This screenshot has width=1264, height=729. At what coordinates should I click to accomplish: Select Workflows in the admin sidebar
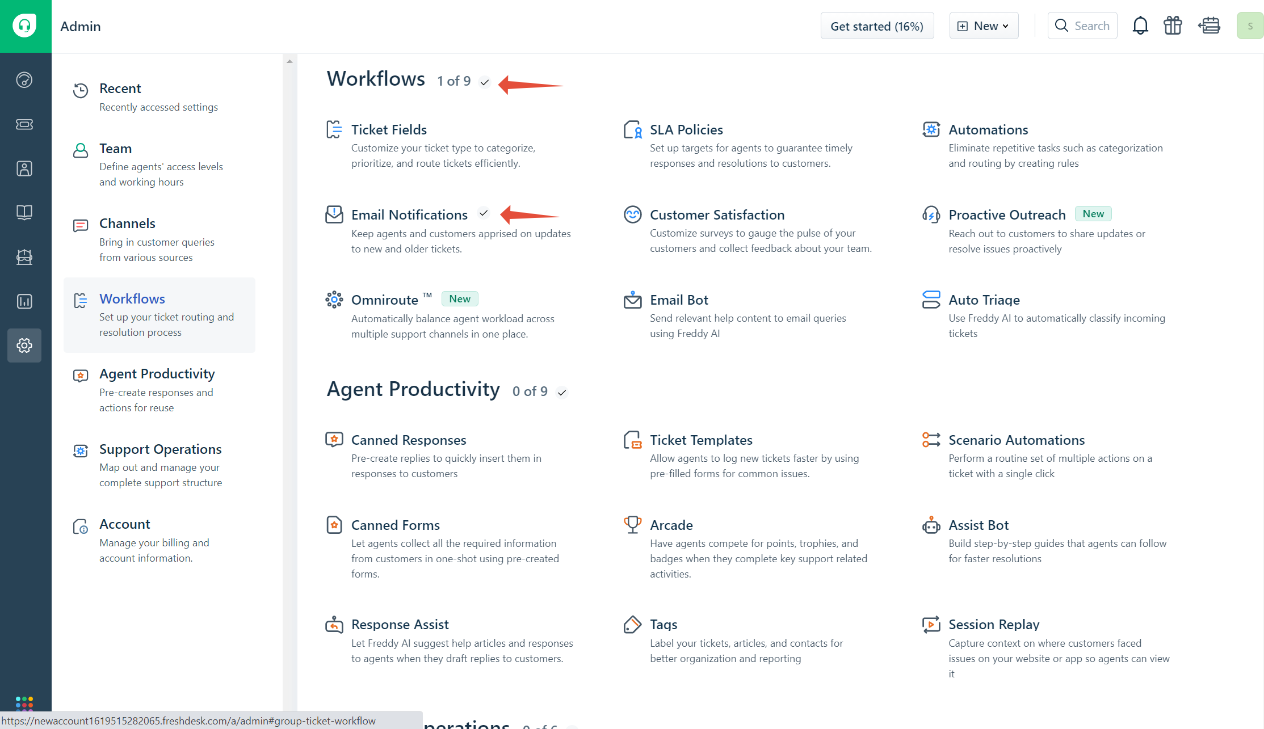(x=160, y=315)
